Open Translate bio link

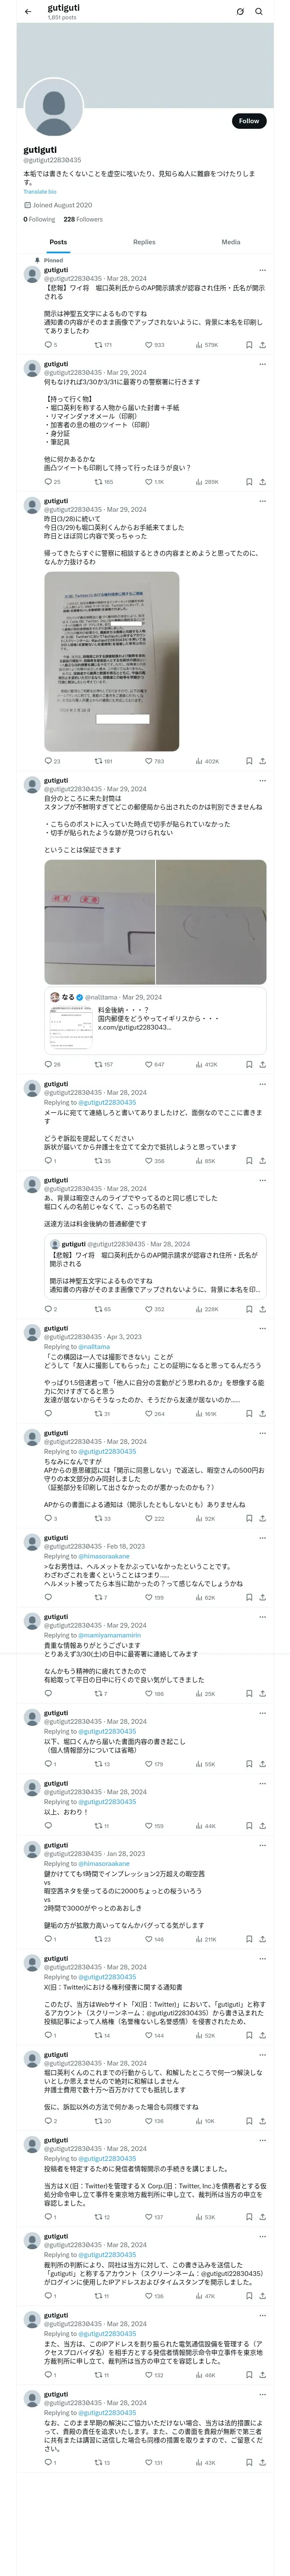[x=40, y=191]
